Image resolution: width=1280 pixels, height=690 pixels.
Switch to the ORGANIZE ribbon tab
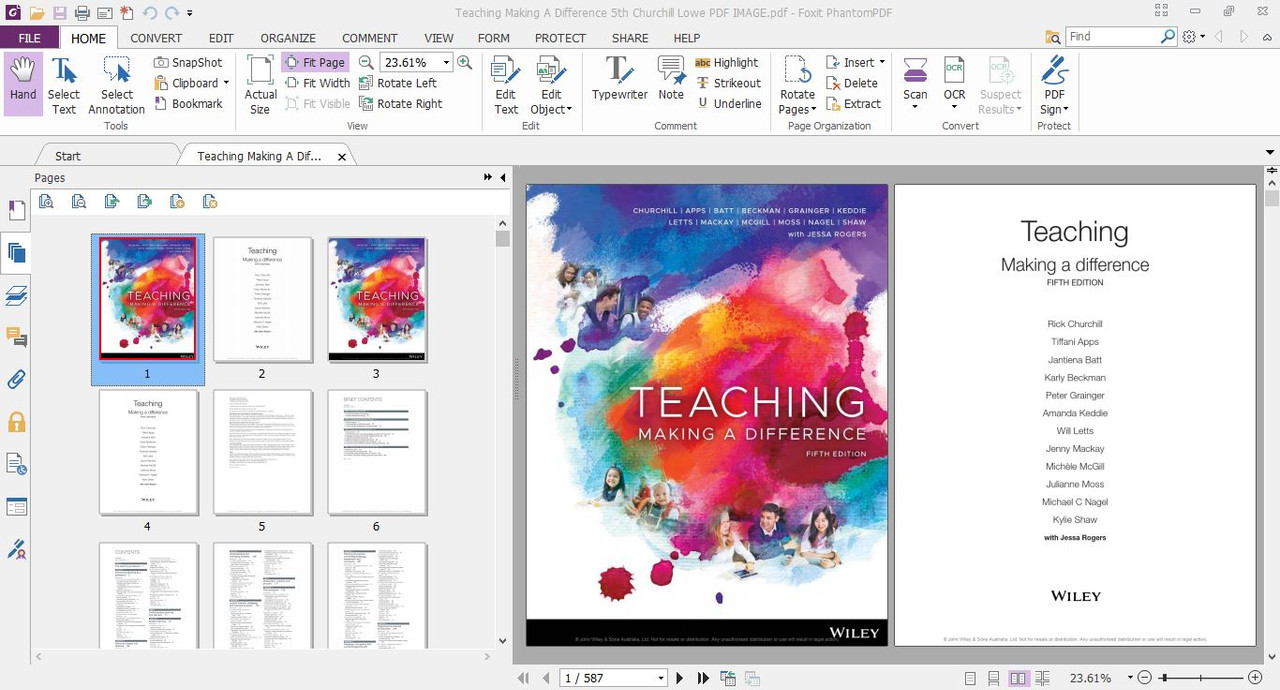pos(288,38)
